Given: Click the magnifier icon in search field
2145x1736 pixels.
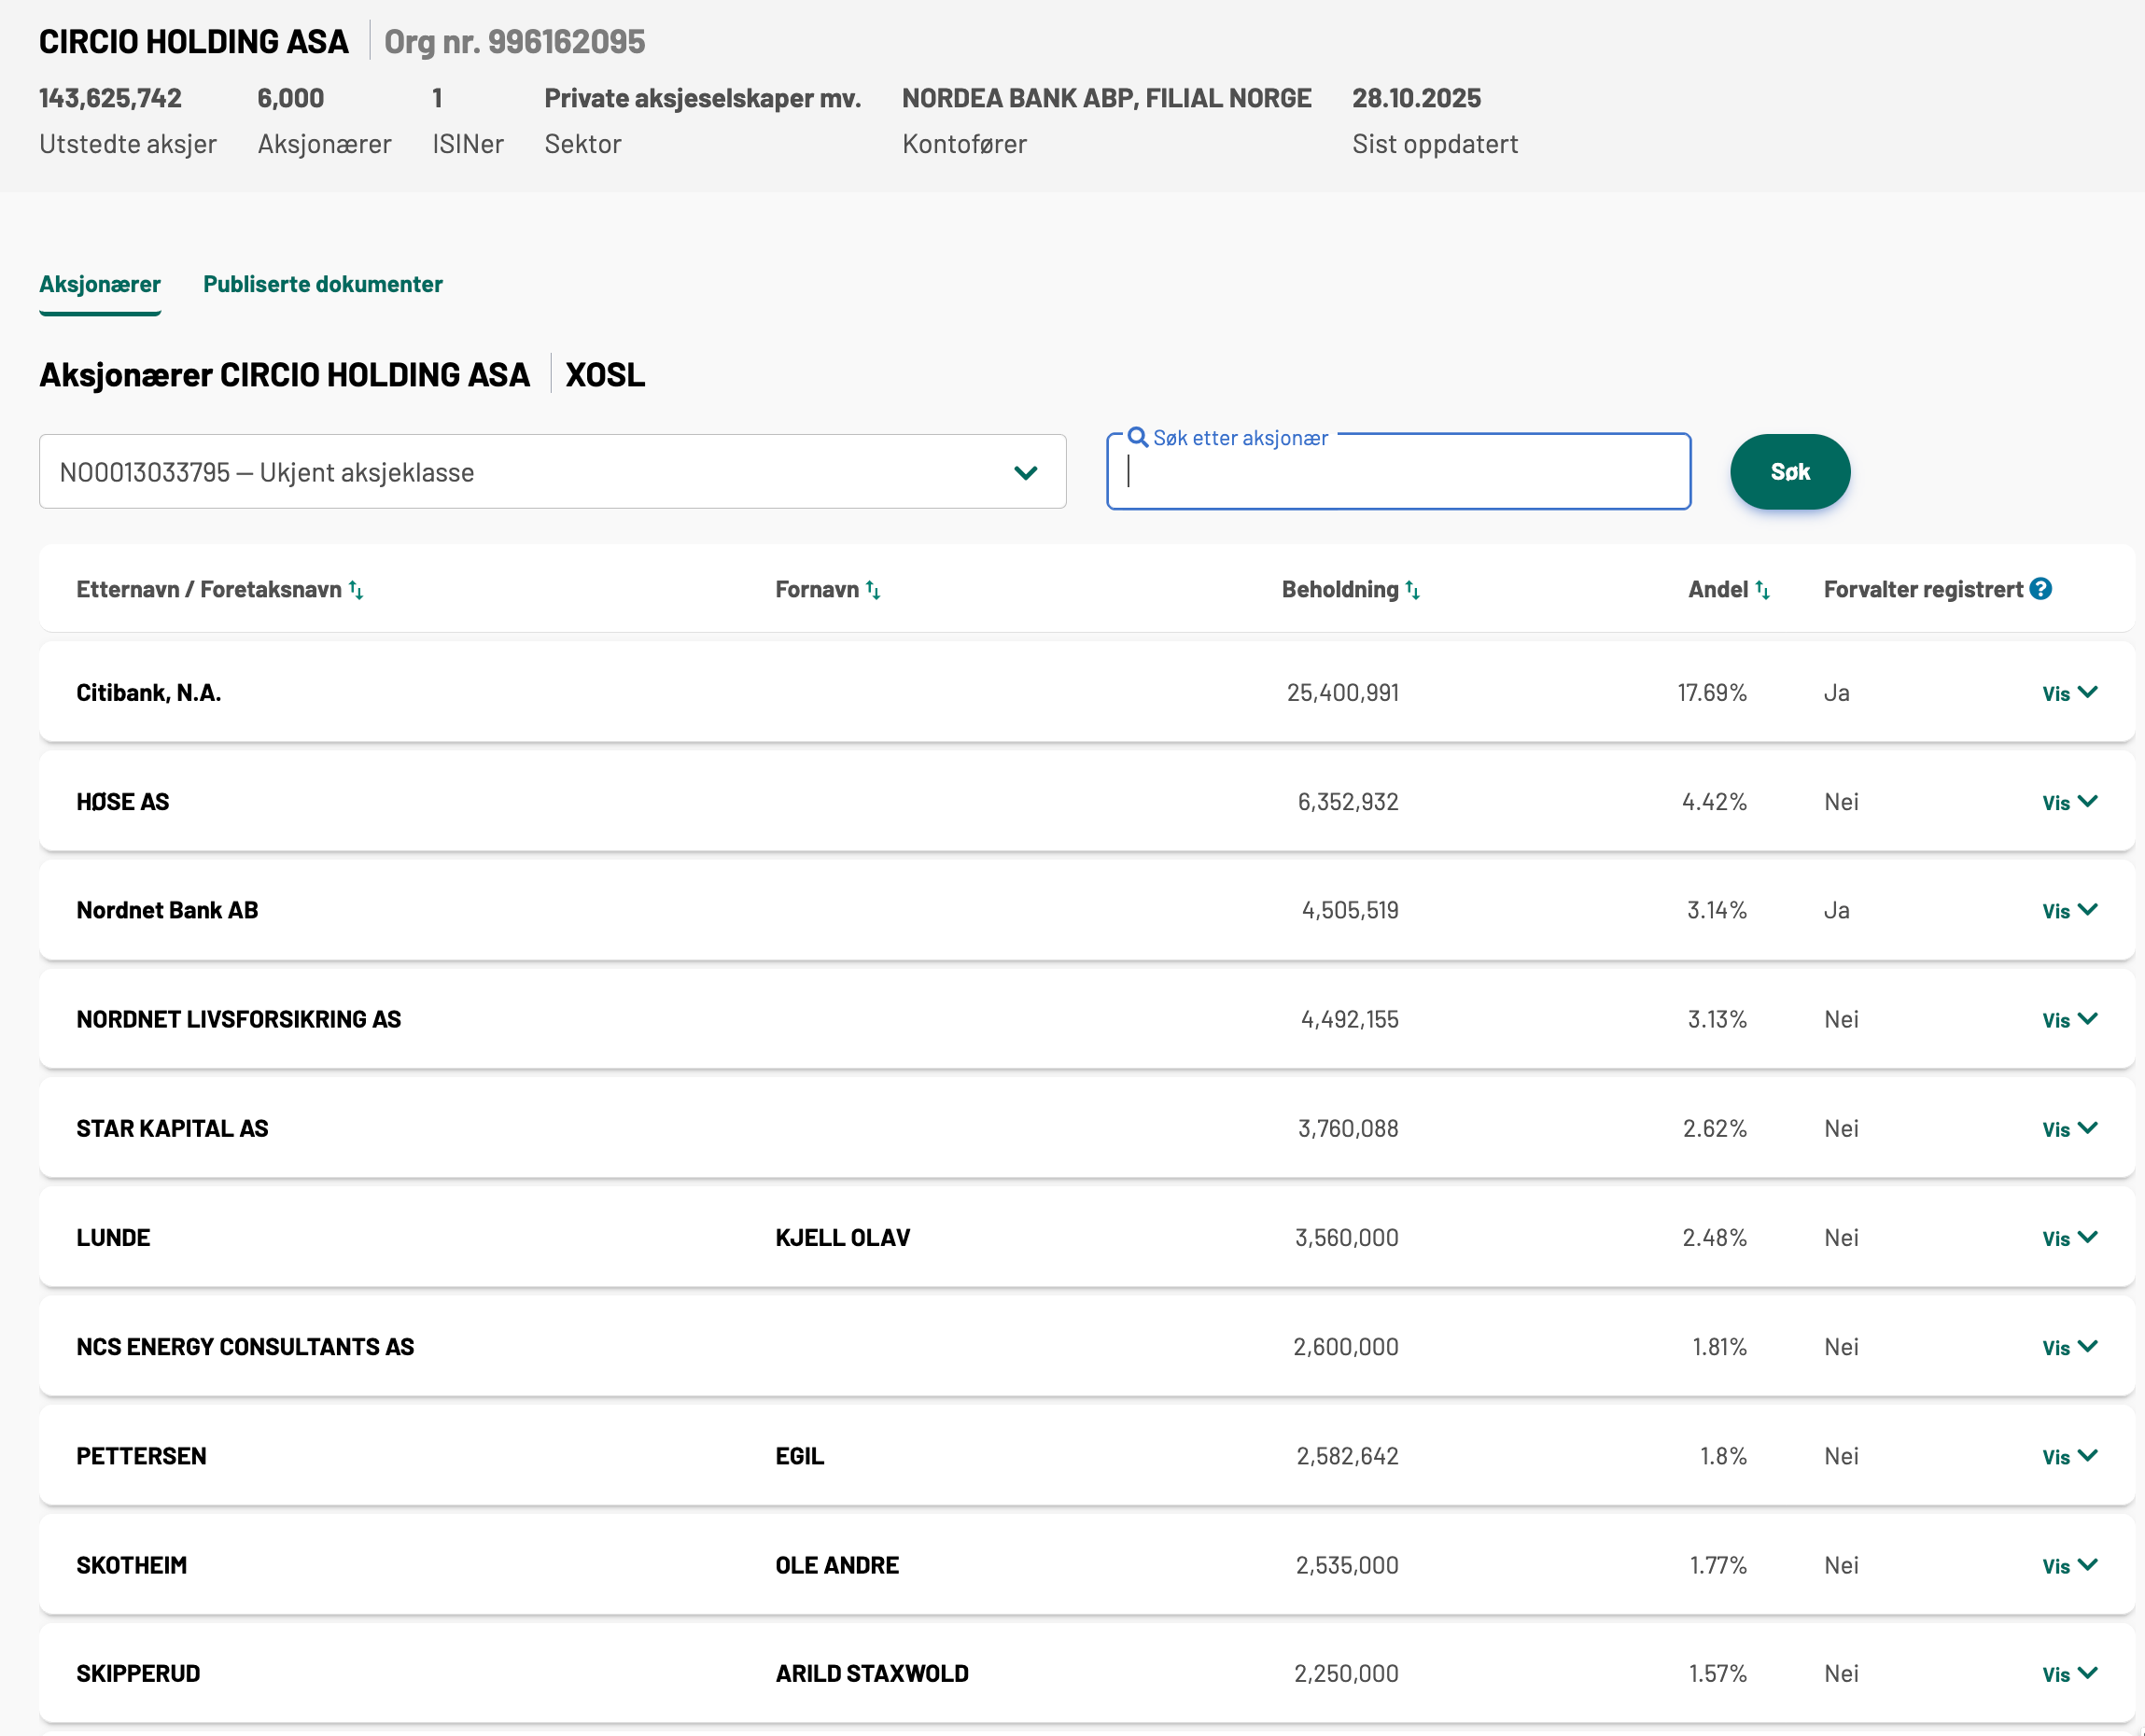Looking at the screenshot, I should (x=1137, y=437).
